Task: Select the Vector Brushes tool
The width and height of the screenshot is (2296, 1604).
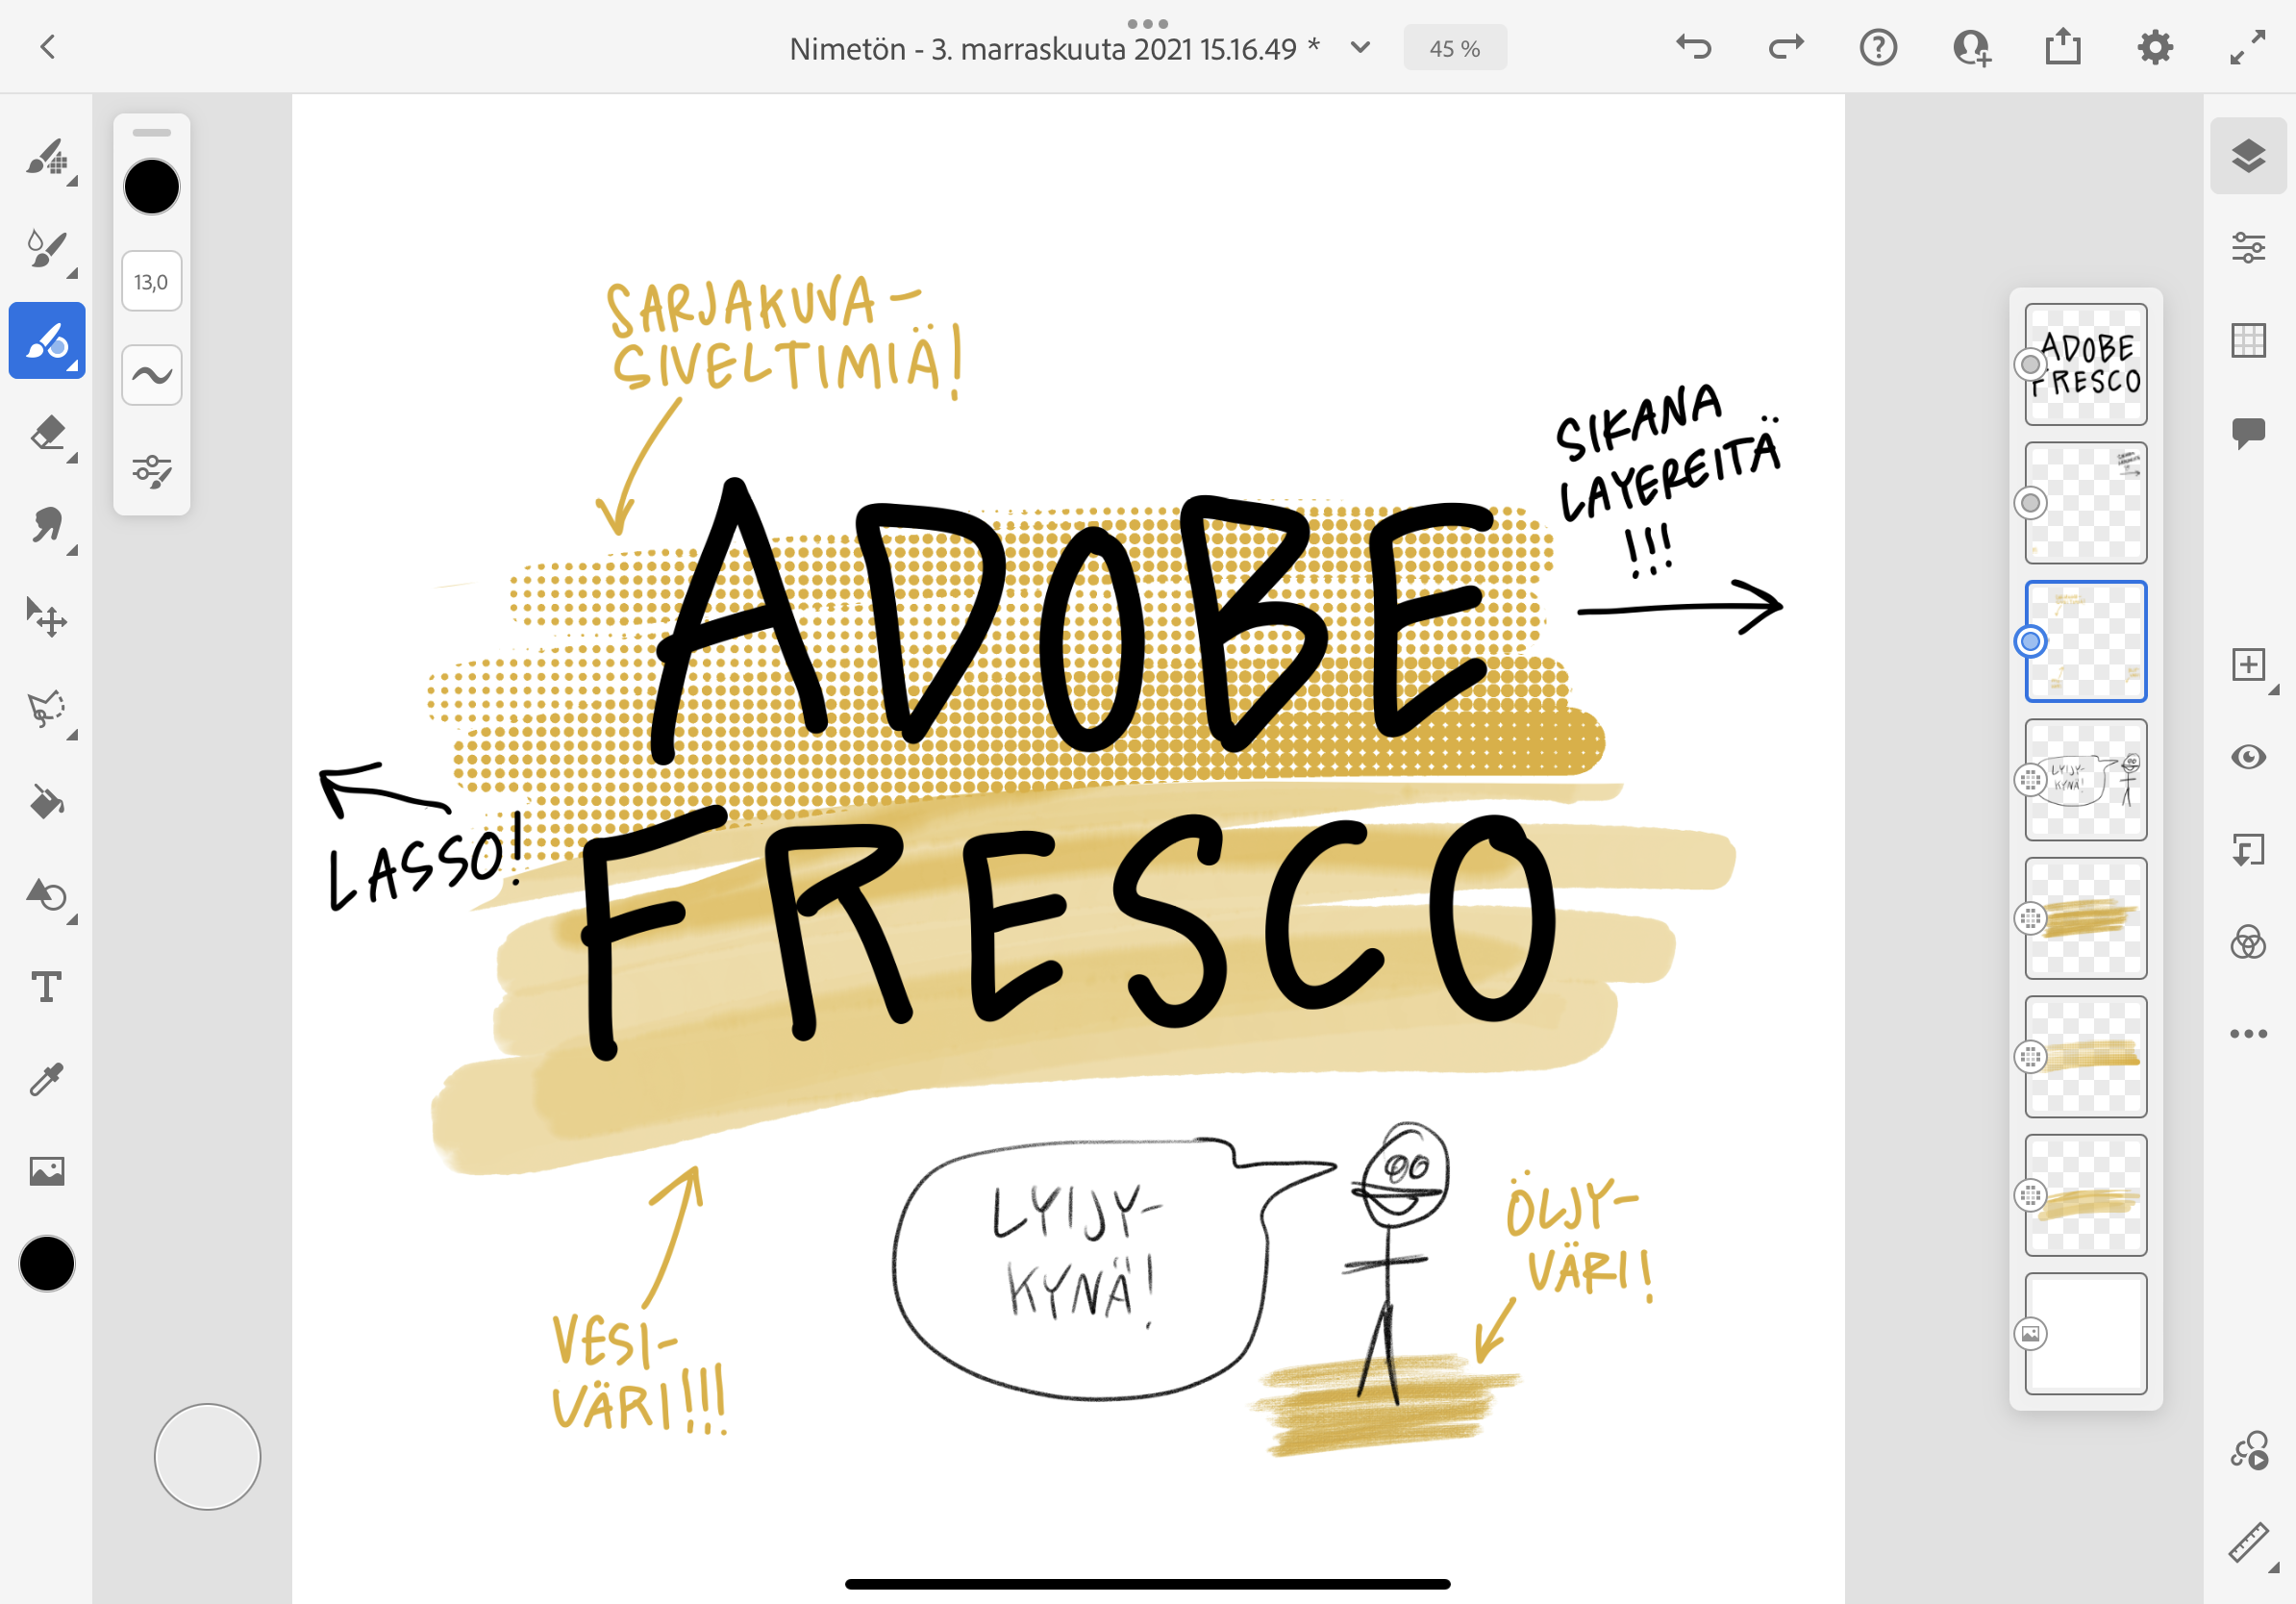Action: coord(47,340)
